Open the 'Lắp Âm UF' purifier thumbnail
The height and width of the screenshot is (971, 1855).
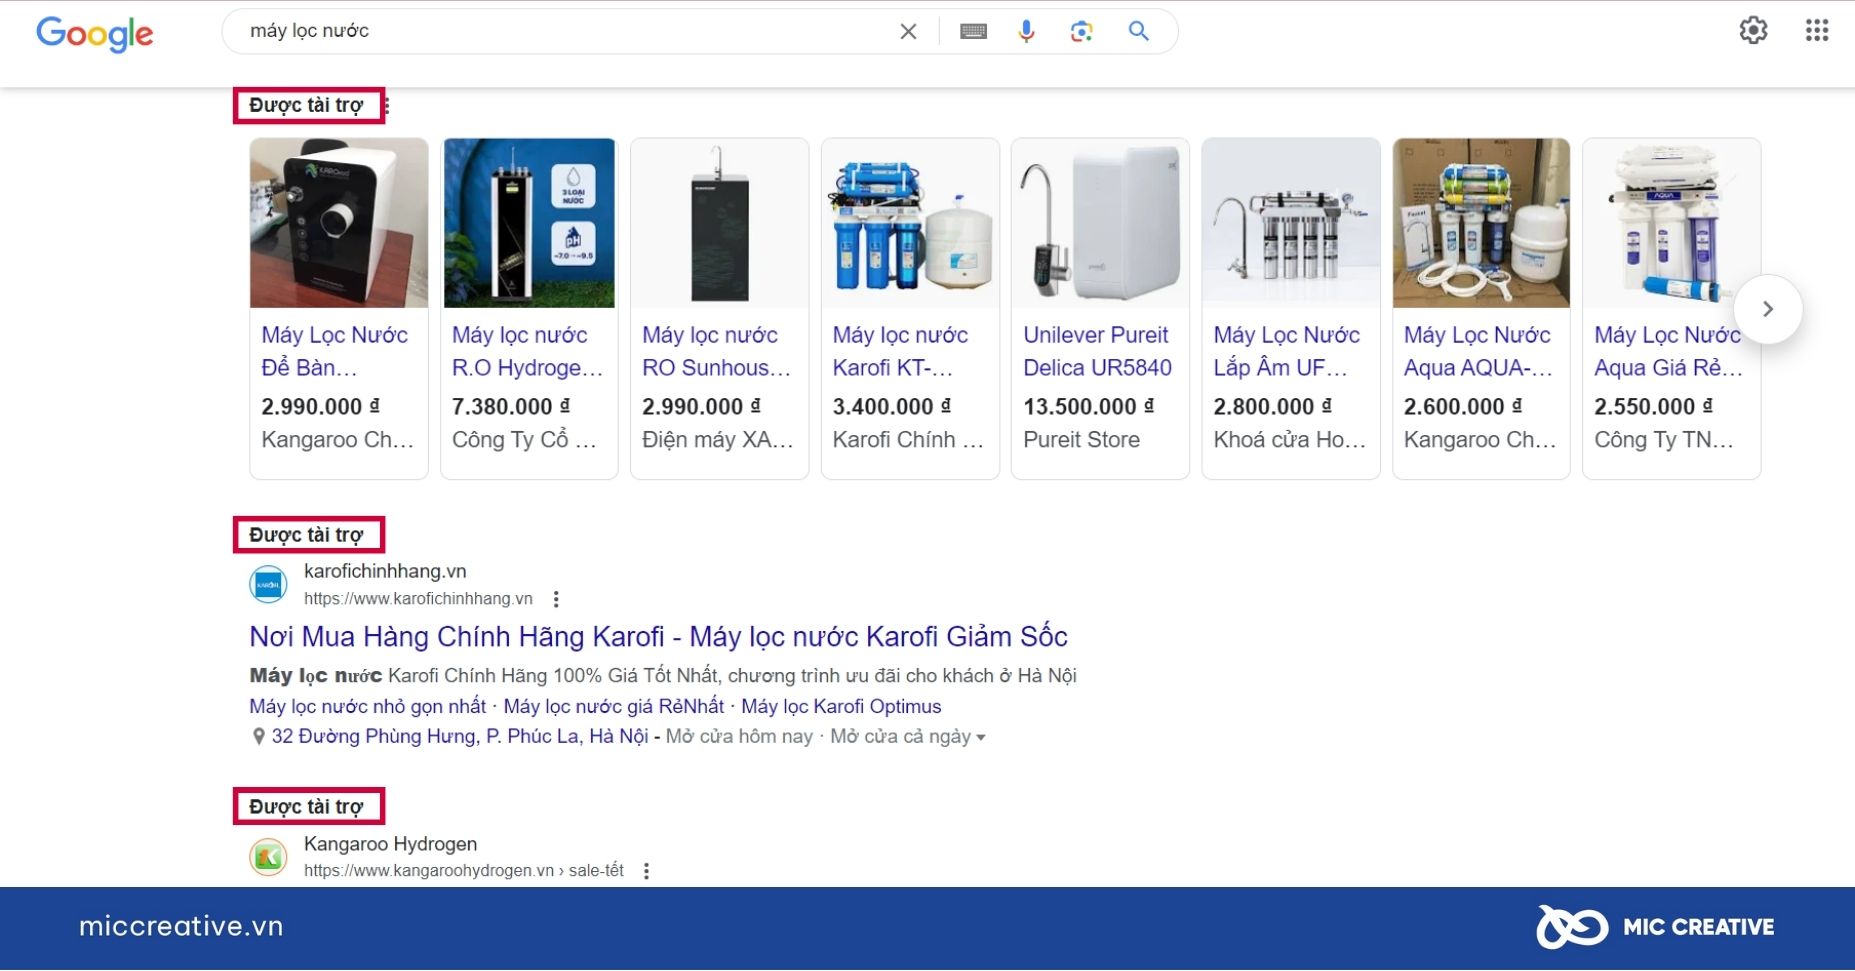pos(1290,223)
